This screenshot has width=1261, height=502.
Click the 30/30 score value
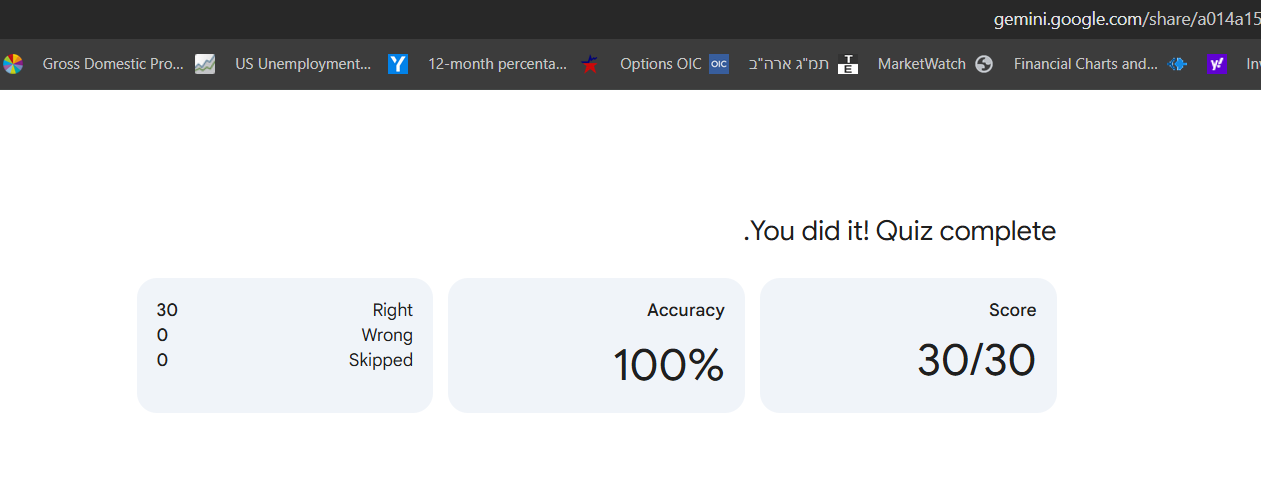tap(975, 360)
